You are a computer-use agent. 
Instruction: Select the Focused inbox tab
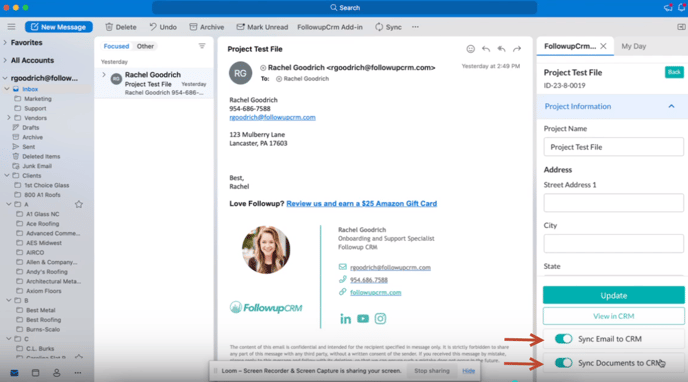point(116,46)
